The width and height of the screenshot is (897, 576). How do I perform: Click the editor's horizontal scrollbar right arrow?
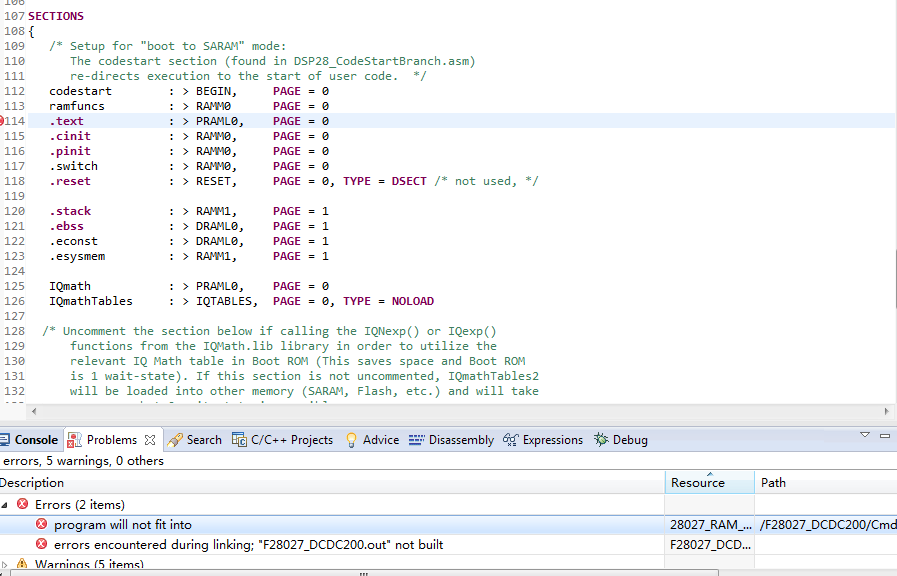[x=886, y=411]
